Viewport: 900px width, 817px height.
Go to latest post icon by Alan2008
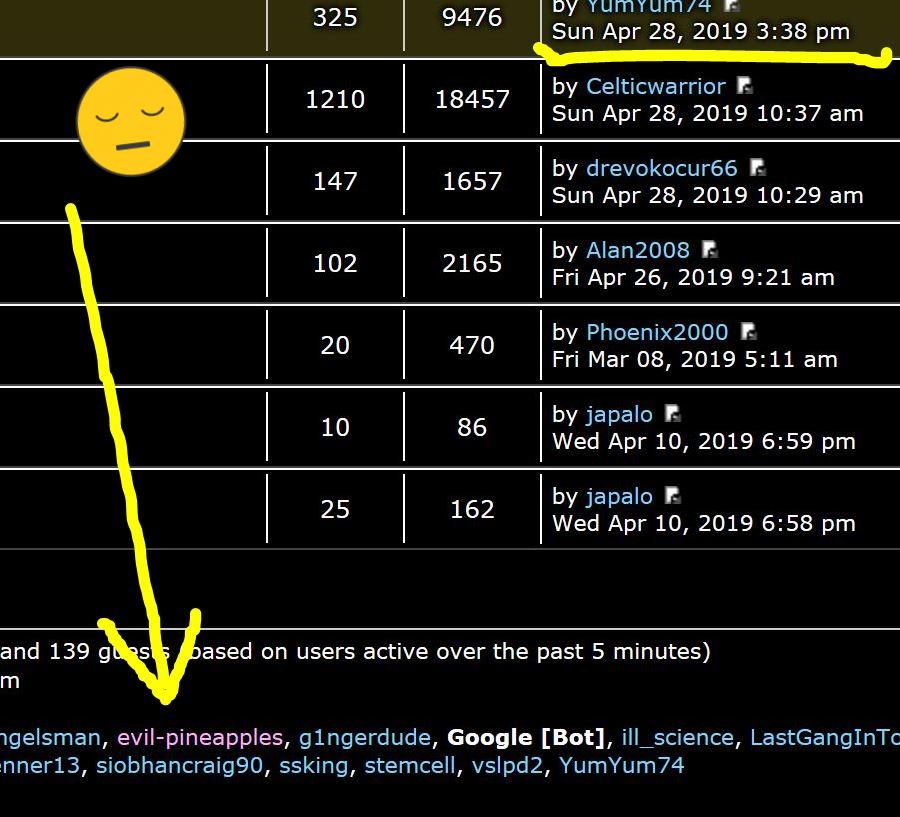(709, 251)
